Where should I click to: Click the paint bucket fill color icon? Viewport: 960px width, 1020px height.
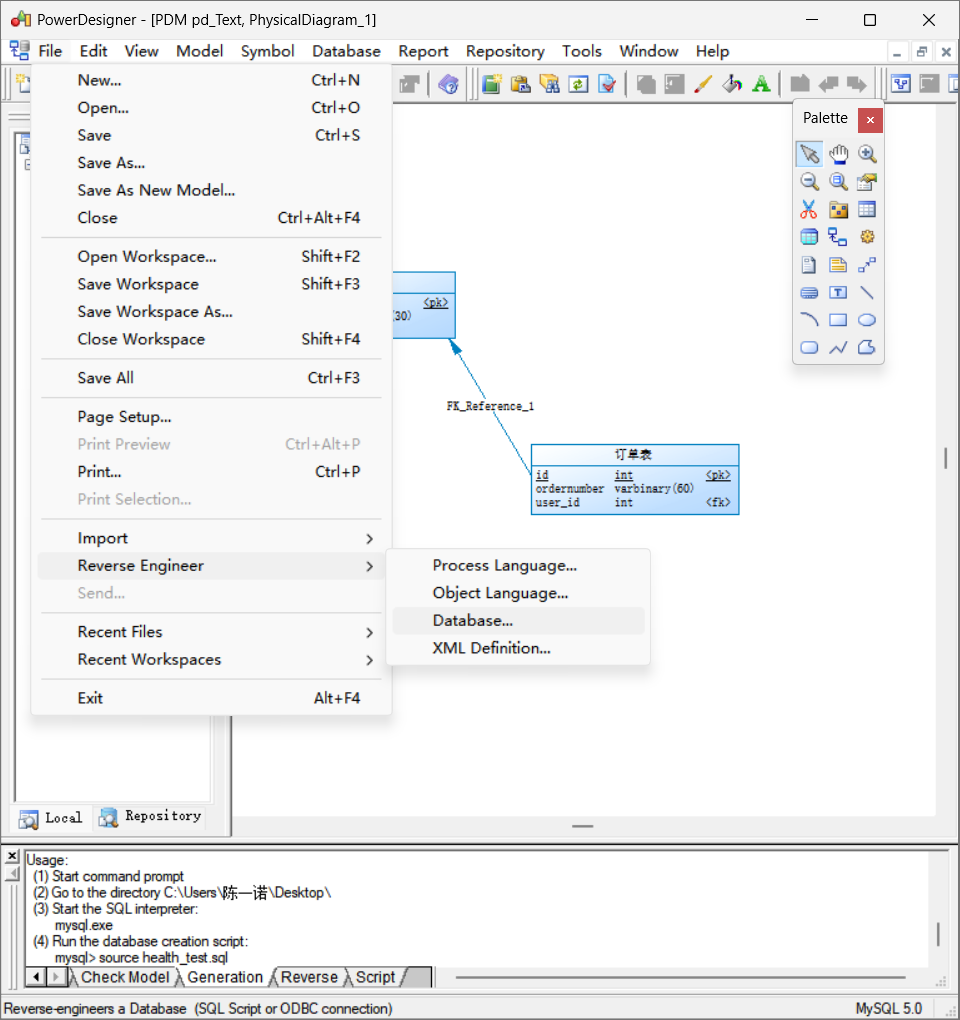click(732, 84)
